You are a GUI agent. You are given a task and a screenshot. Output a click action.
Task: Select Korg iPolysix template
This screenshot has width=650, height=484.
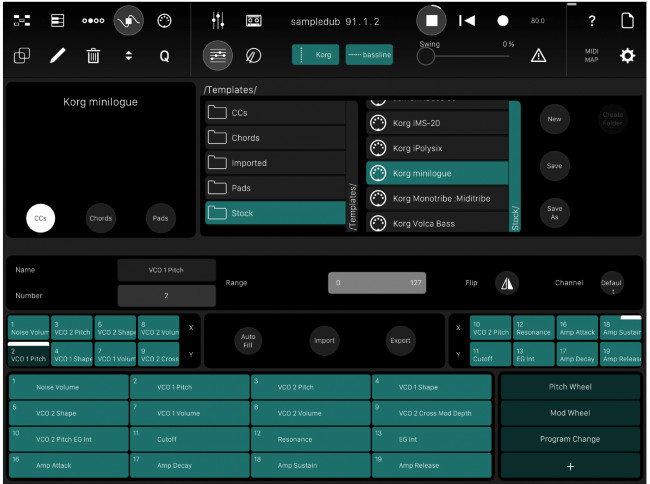coord(437,148)
